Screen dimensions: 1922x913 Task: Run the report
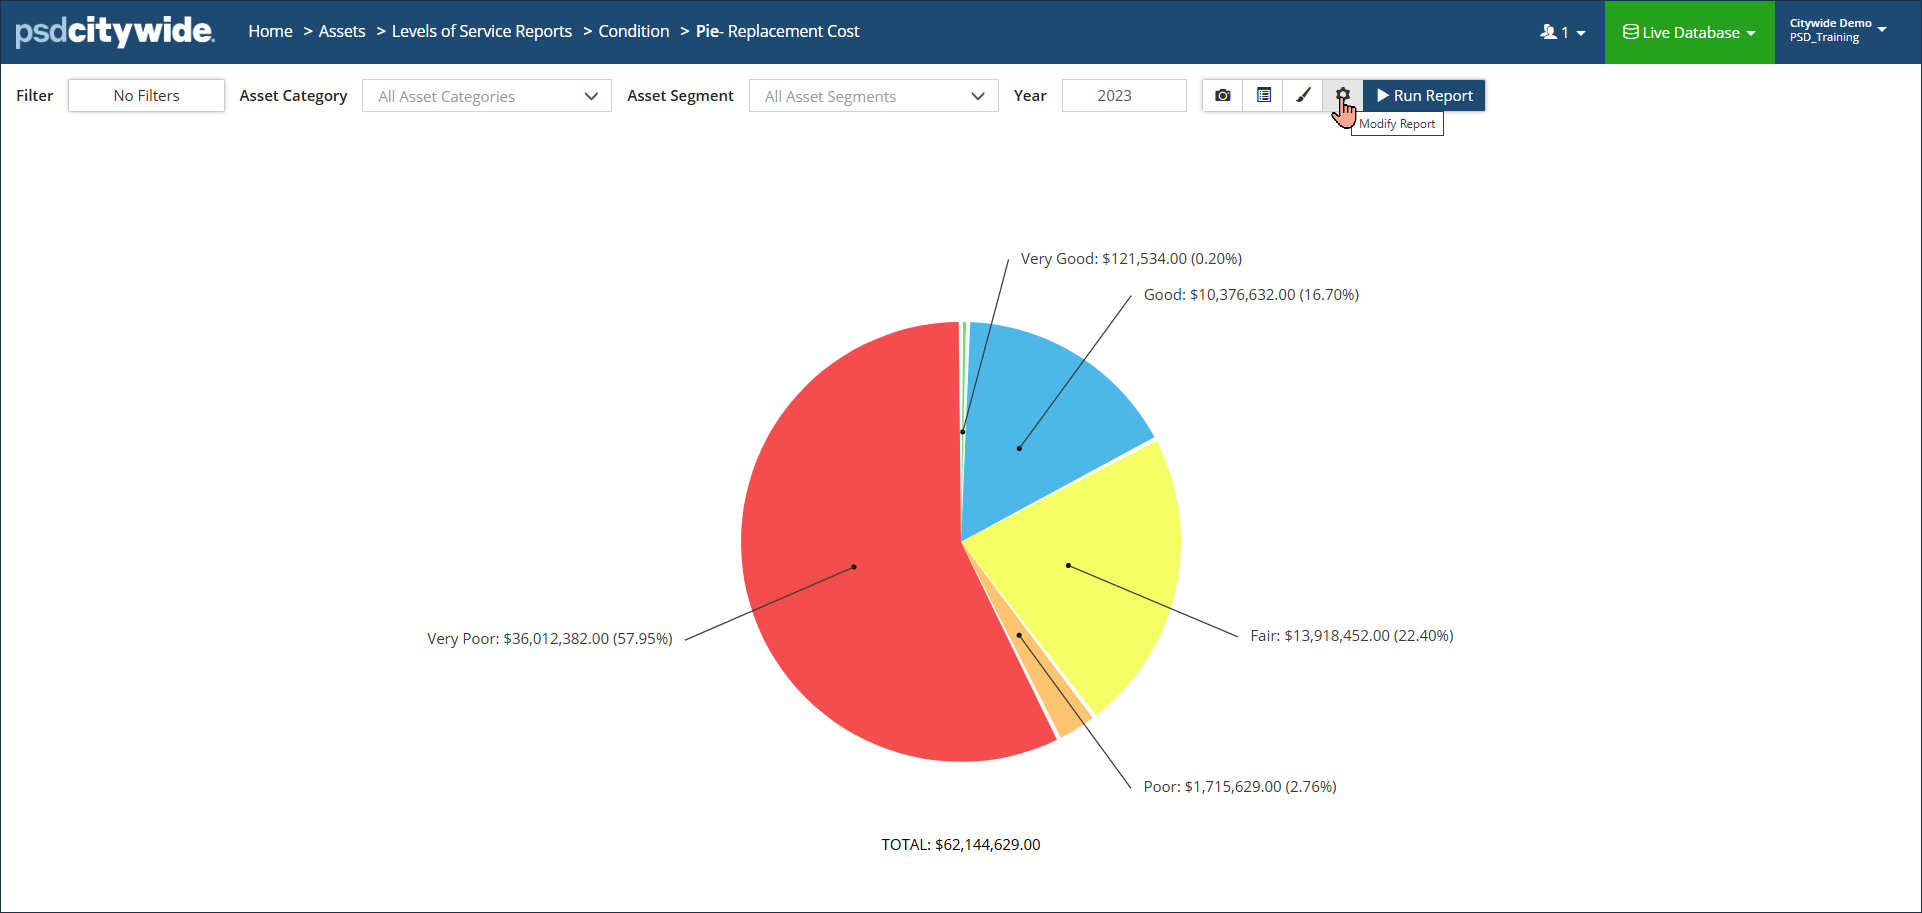1424,95
